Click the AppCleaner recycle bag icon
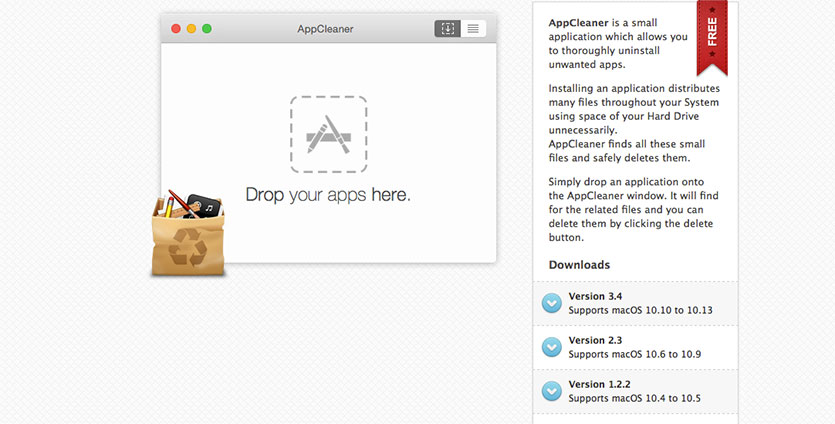The image size is (835, 424). click(187, 233)
